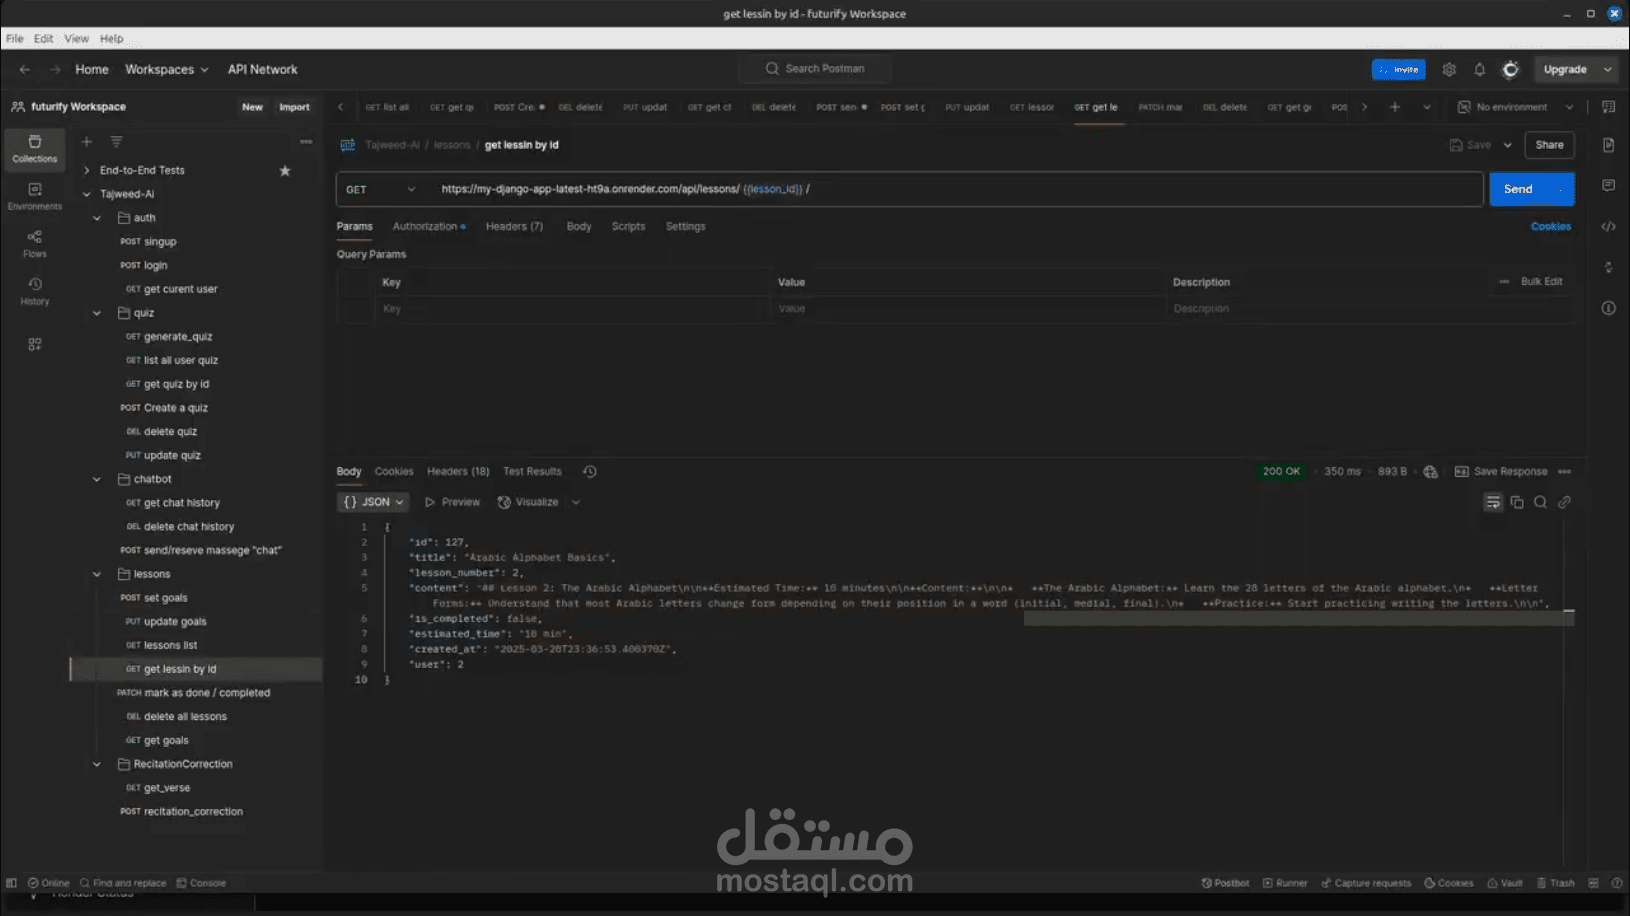Click the sync status icon beside Upgrade
The width and height of the screenshot is (1630, 916).
click(1511, 69)
